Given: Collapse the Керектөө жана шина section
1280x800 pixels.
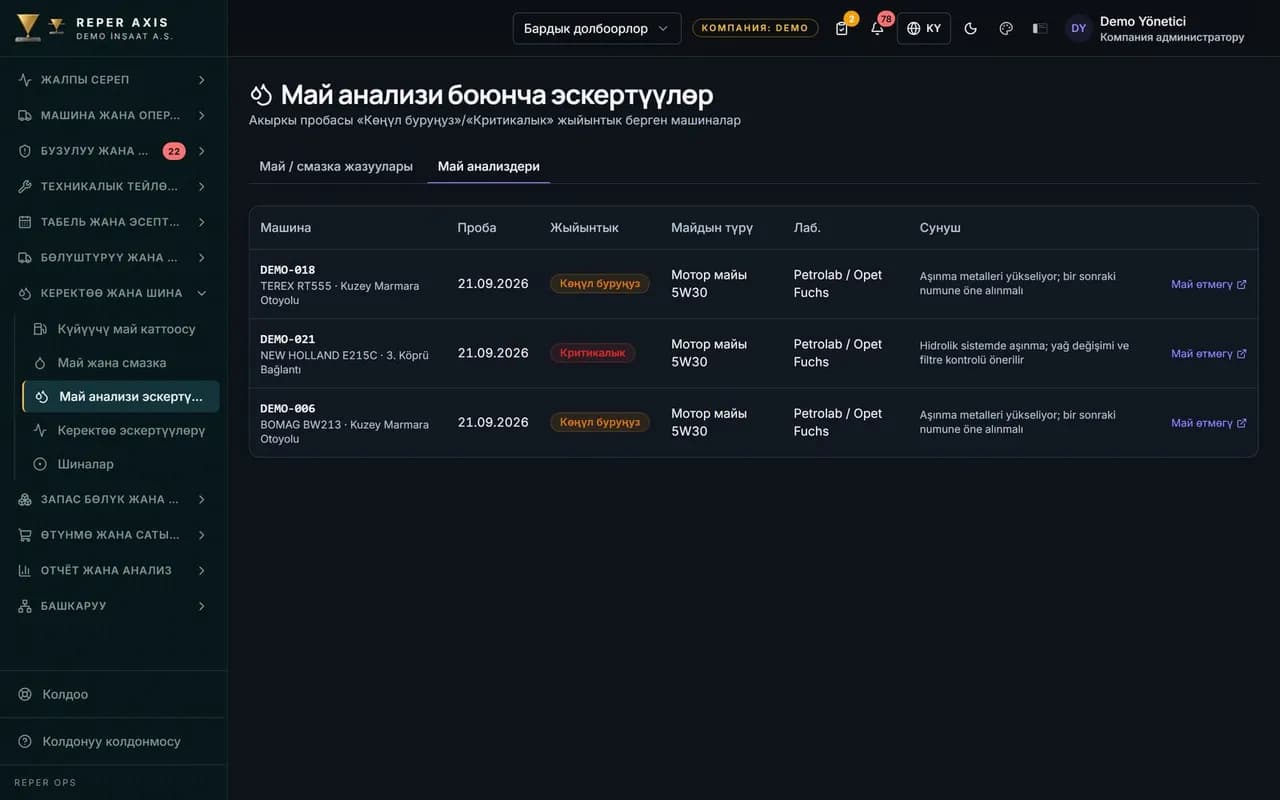Looking at the screenshot, I should [113, 293].
